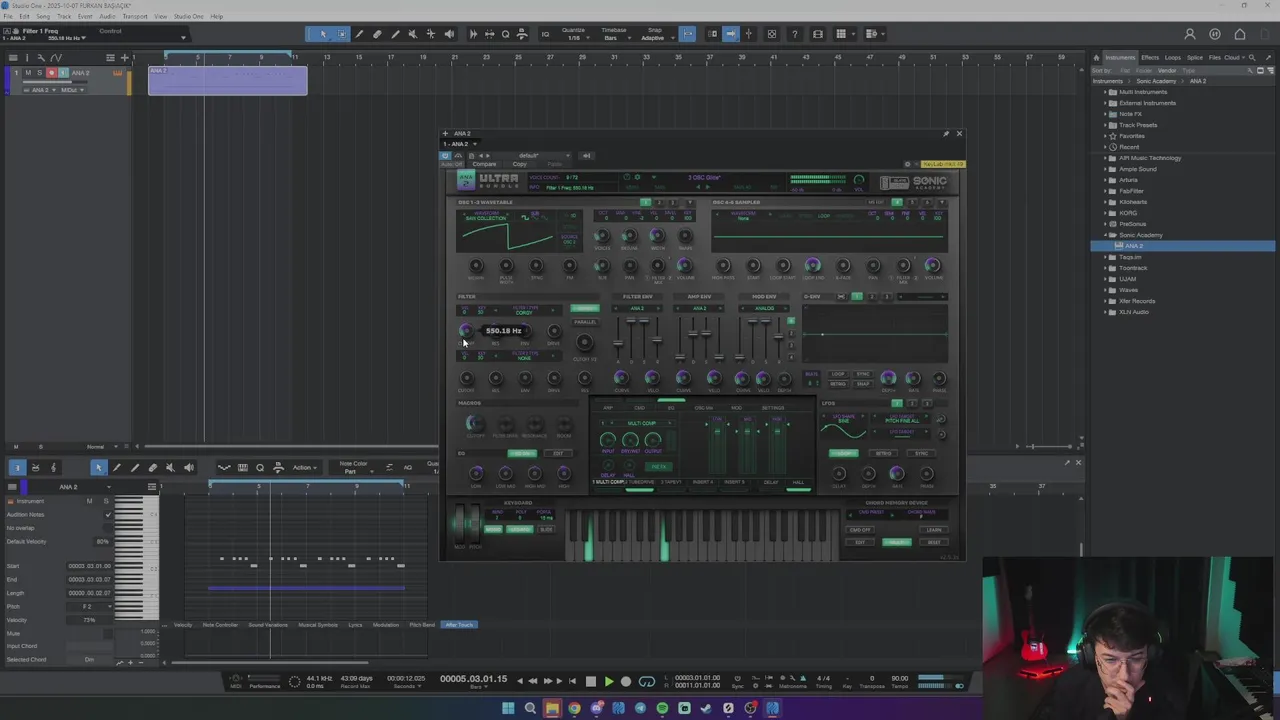Open the Studio One menu

(x=188, y=16)
